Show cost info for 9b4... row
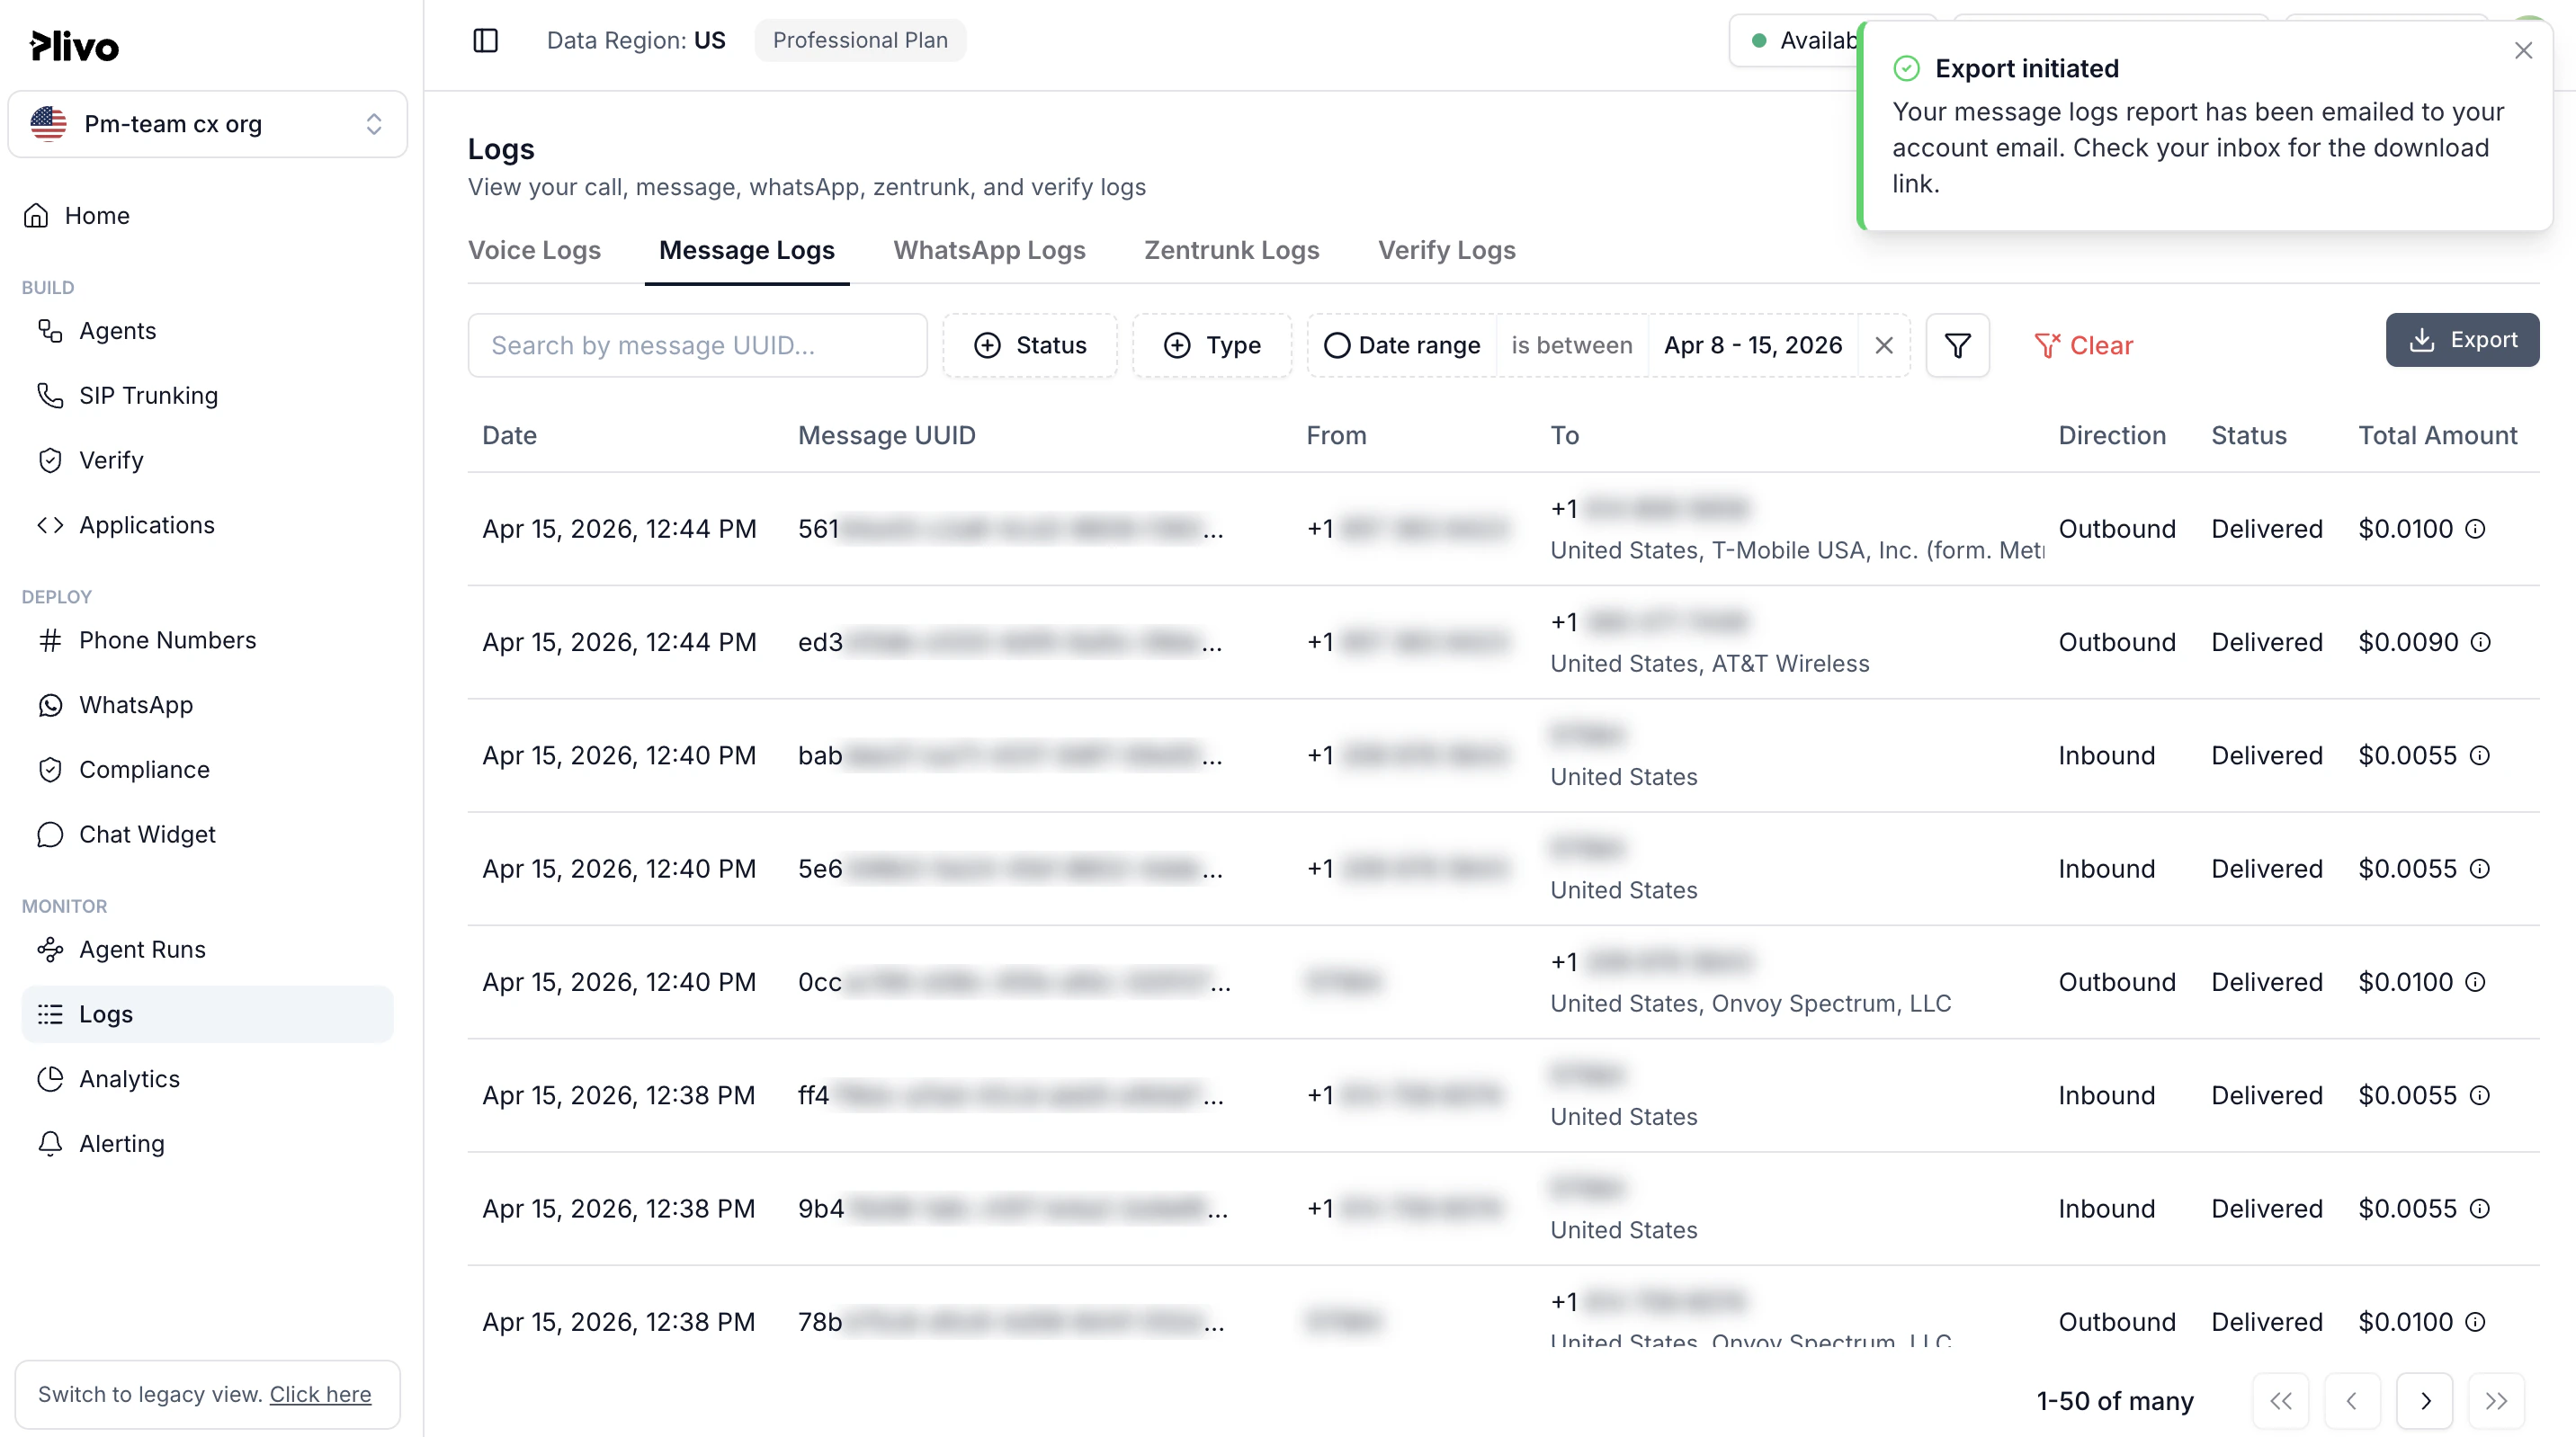This screenshot has width=2576, height=1437. (x=2479, y=1209)
